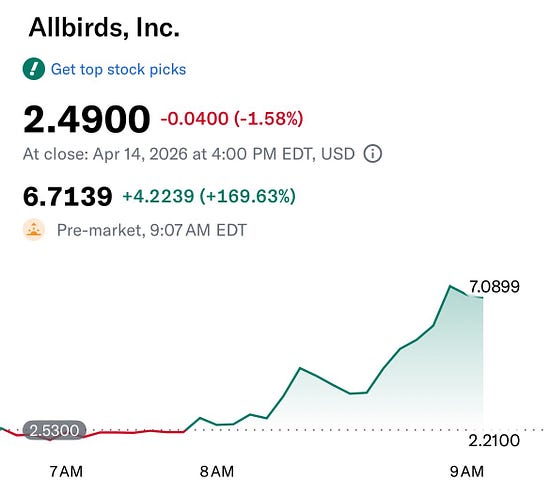Click the 2.5300 previous close badge
This screenshot has height=482, width=550.
point(54,430)
